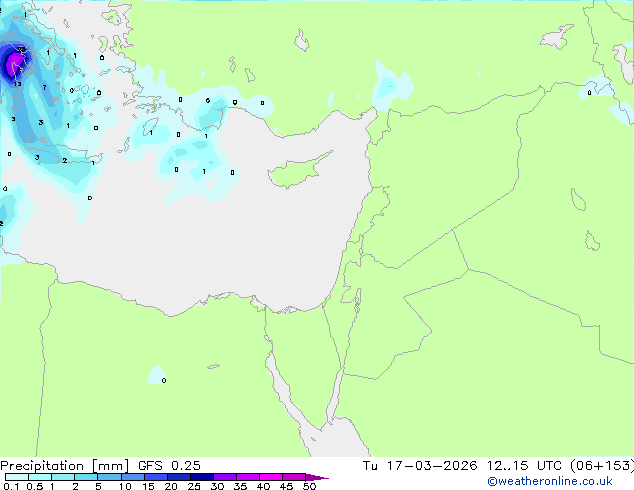This screenshot has width=634, height=490.
Task: Select the 1–2 mm legend color box
Action: (63, 477)
